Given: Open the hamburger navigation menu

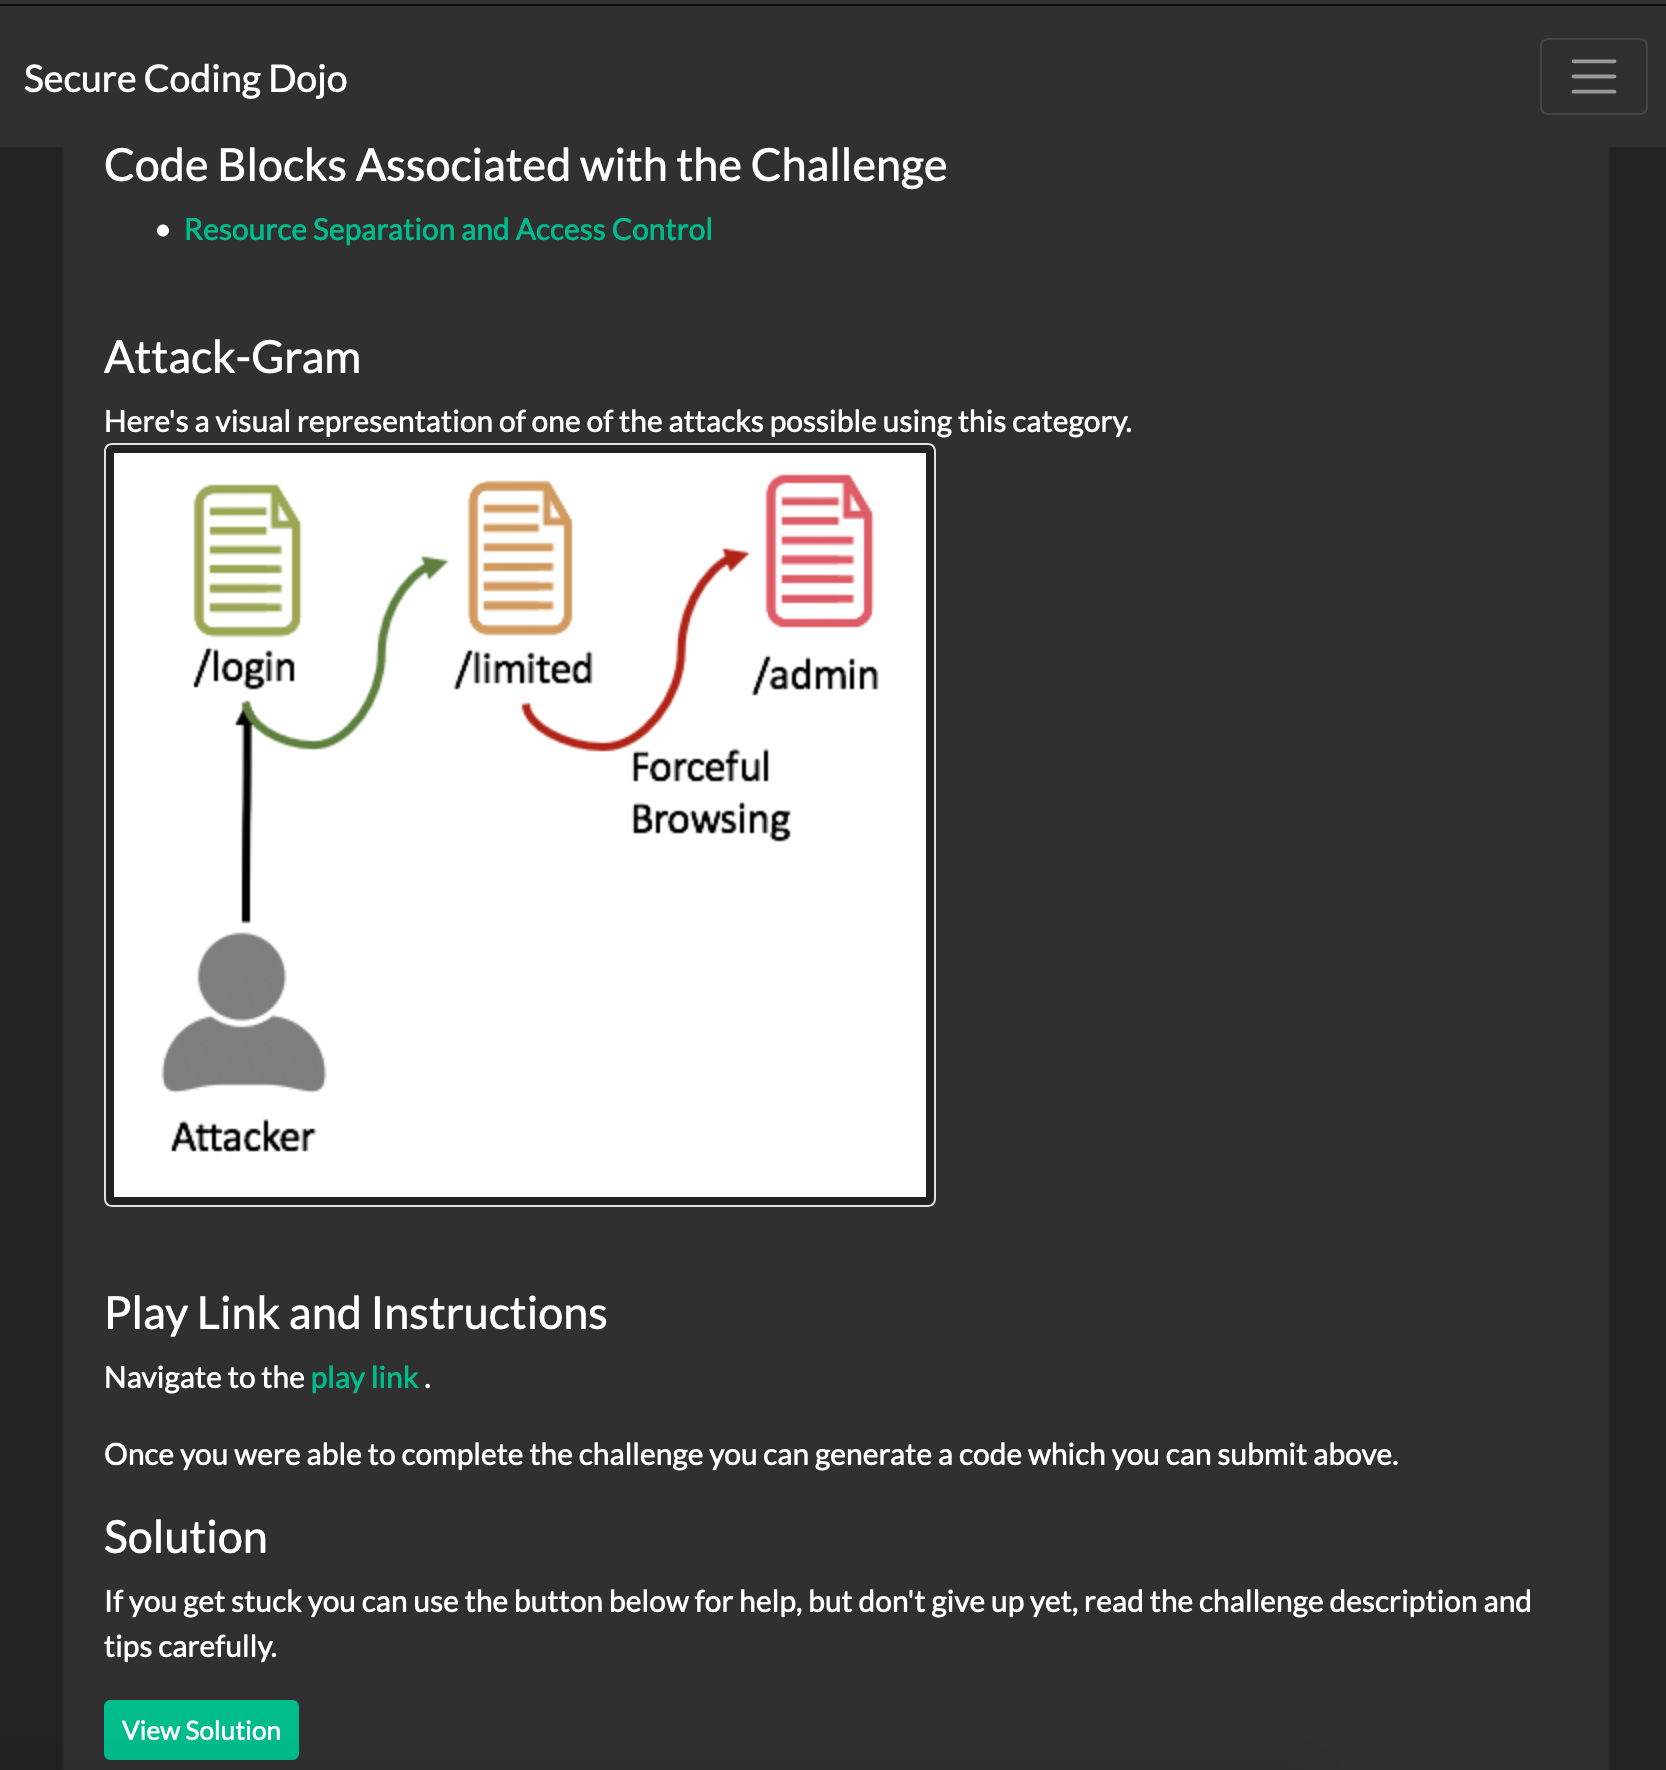Looking at the screenshot, I should [x=1592, y=77].
